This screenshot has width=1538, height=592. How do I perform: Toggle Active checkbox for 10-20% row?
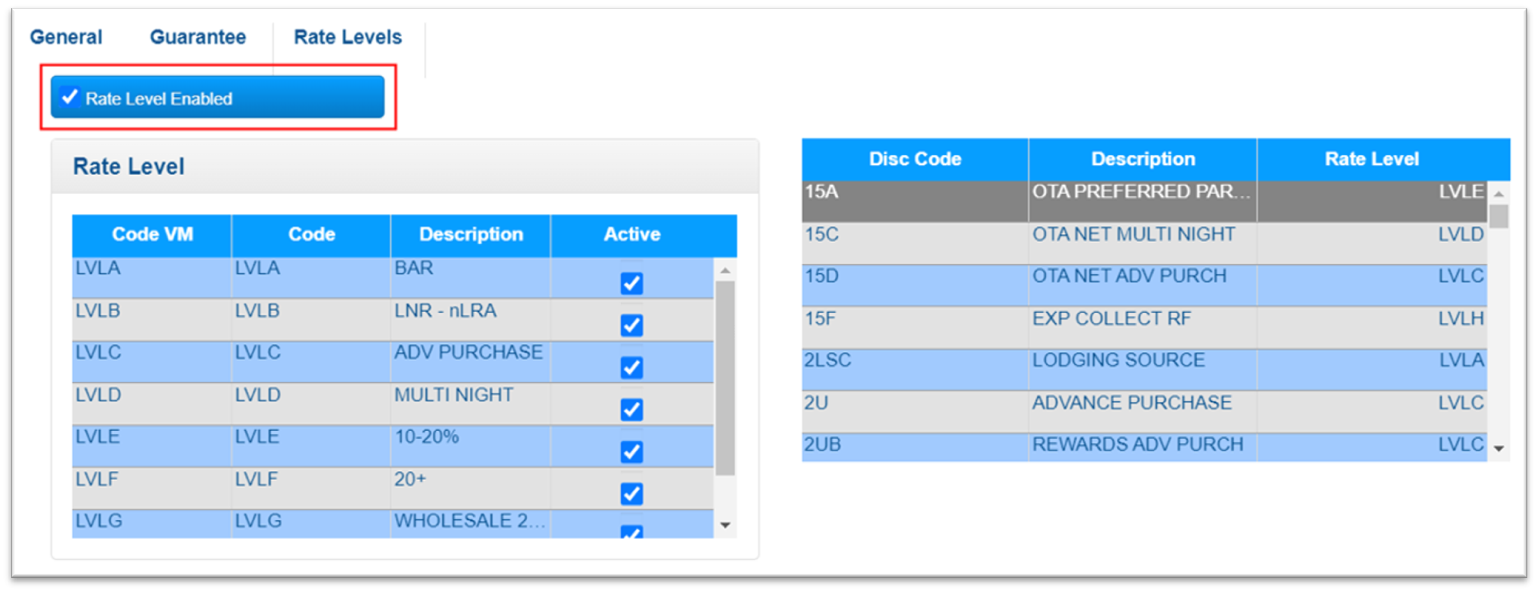(631, 452)
